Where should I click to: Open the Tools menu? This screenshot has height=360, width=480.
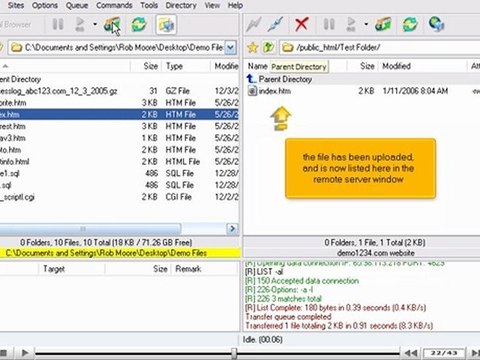pos(149,5)
